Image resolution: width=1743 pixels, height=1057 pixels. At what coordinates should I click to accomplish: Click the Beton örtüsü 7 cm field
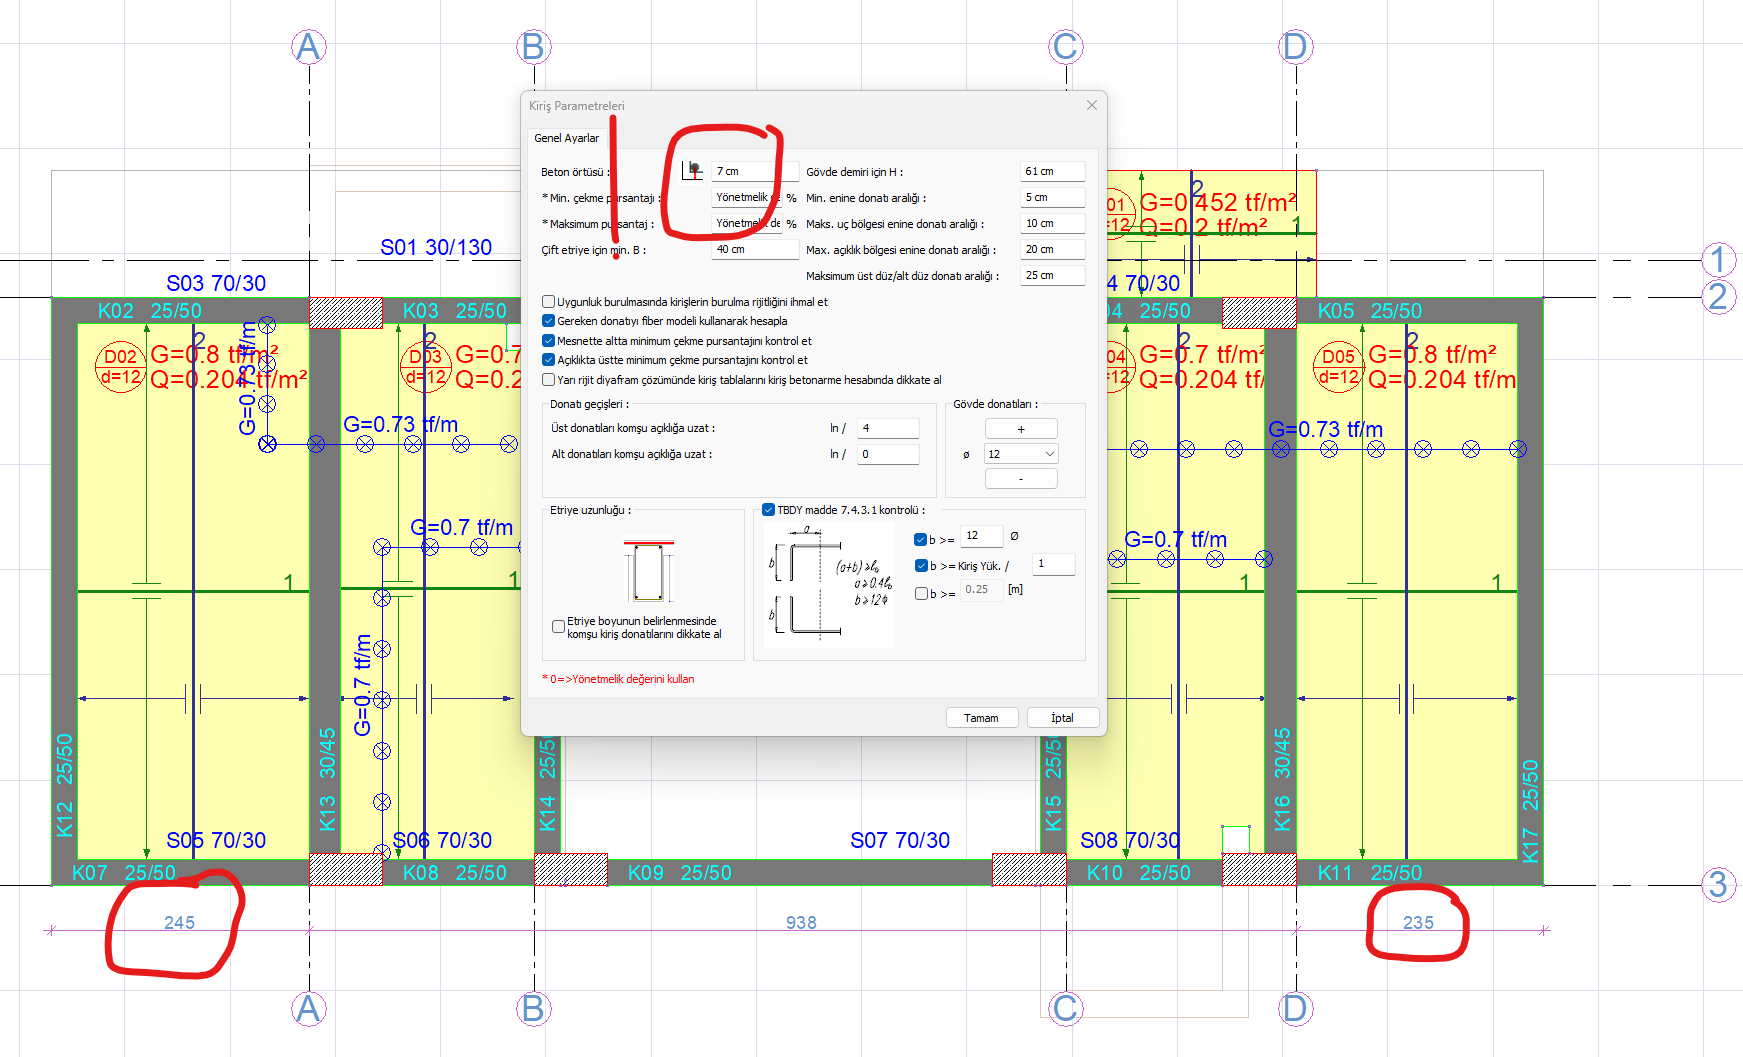[x=754, y=171]
